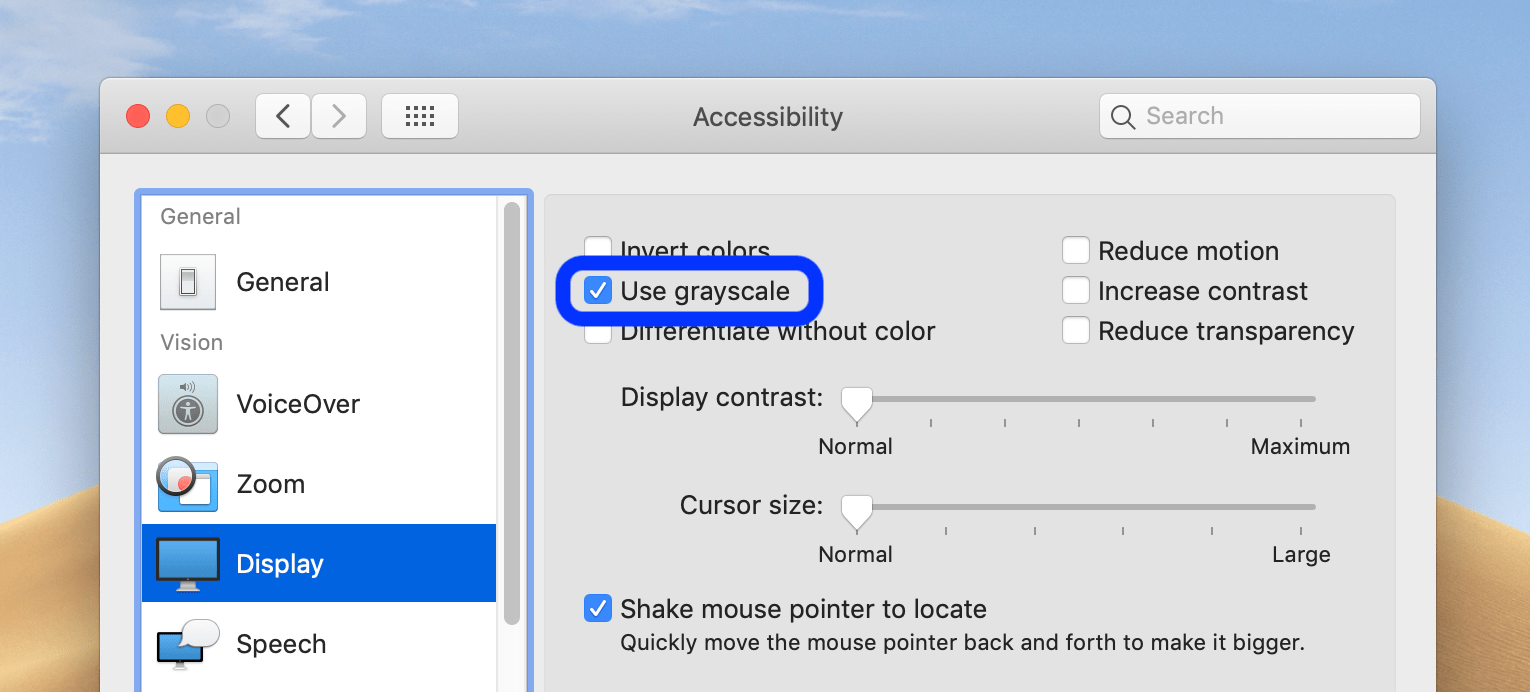Image resolution: width=1530 pixels, height=692 pixels.
Task: Open VoiceOver settings from the sidebar
Action: coord(188,404)
